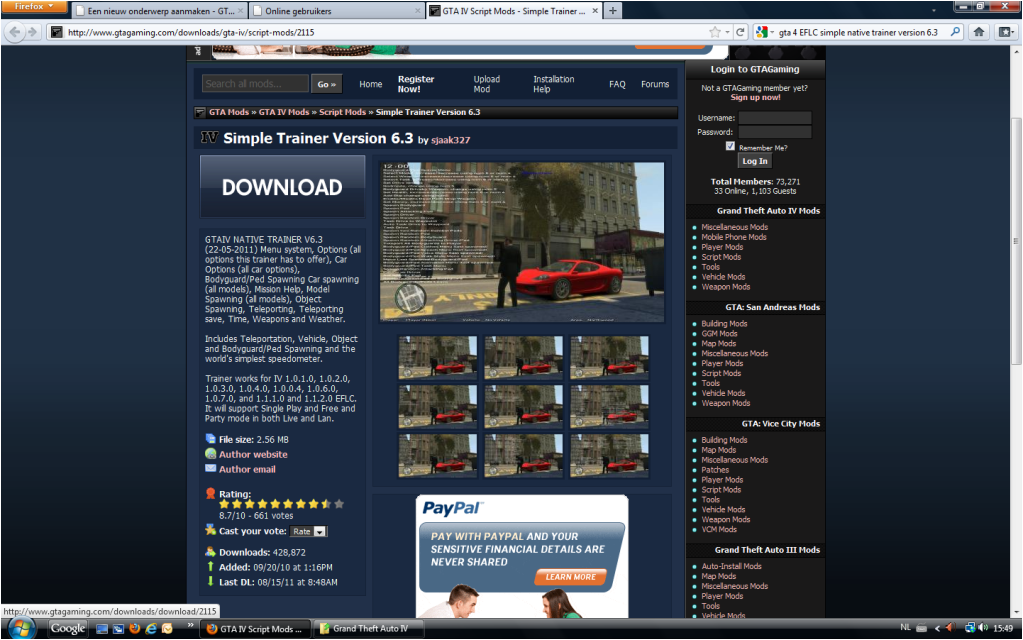Open the FAQ menu item
This screenshot has width=1023, height=640.
(617, 84)
